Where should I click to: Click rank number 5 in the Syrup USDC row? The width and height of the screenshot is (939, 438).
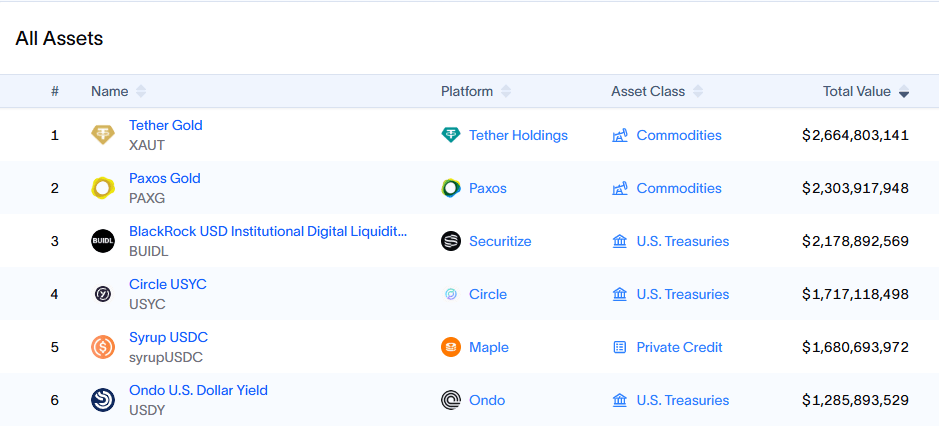coord(55,347)
